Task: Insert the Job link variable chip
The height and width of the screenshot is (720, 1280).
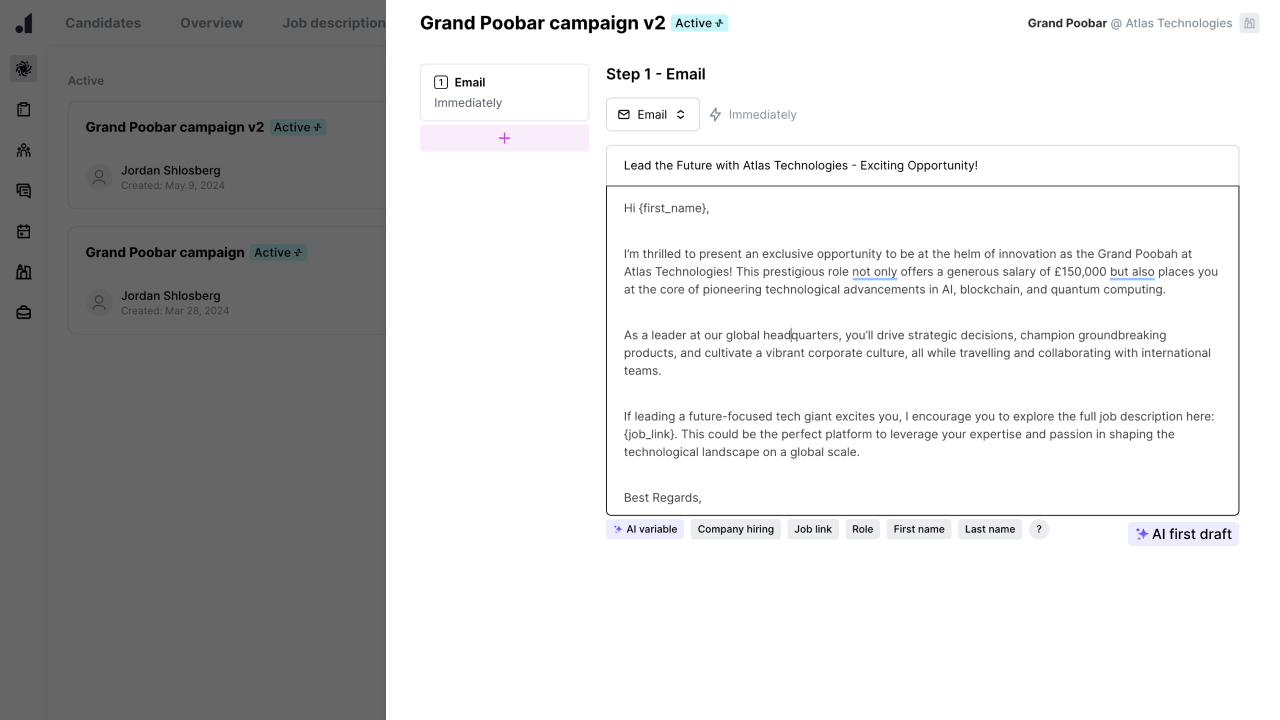Action: coord(812,529)
